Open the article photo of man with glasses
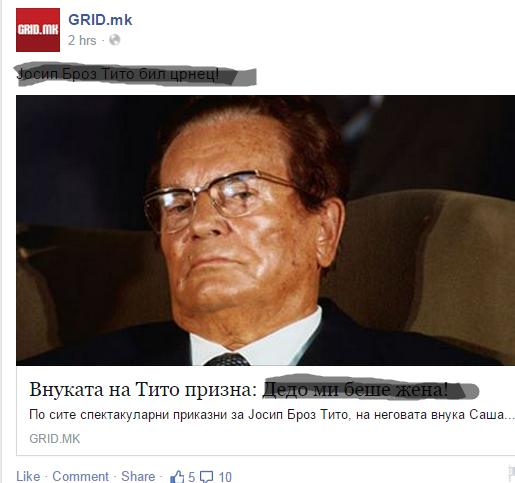This screenshot has height=483, width=515. pos(265,230)
